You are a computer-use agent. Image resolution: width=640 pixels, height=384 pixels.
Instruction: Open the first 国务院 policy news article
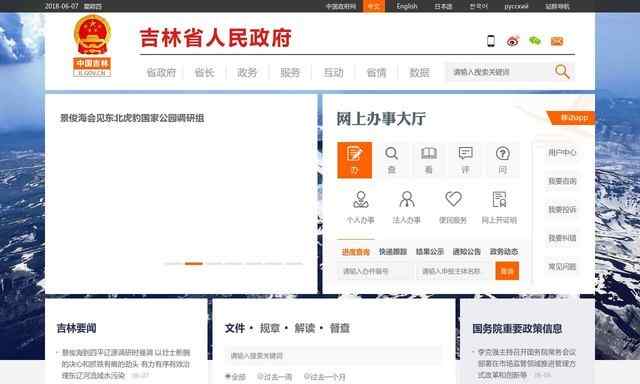click(527, 363)
